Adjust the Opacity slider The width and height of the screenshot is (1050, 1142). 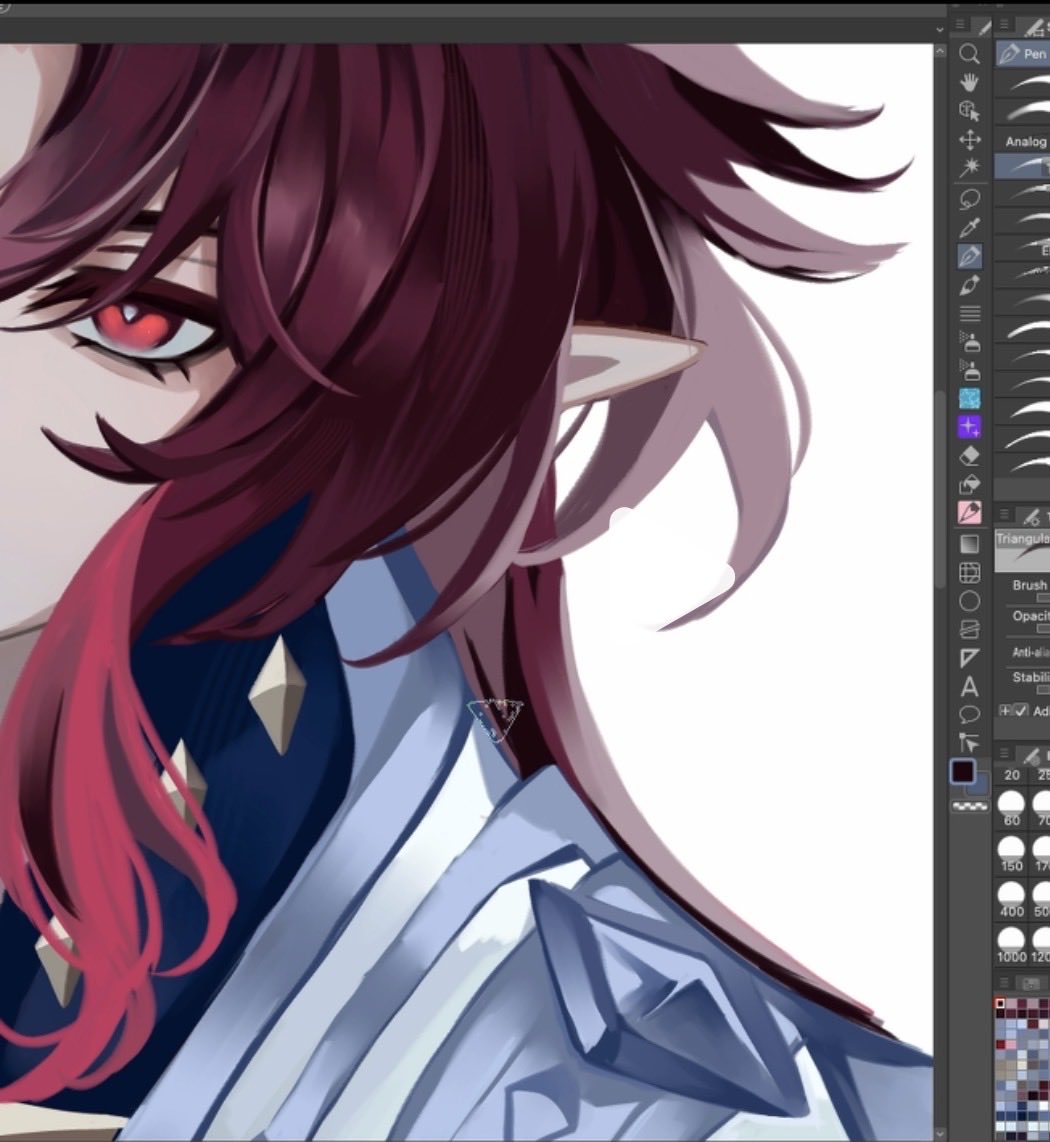point(1043,628)
